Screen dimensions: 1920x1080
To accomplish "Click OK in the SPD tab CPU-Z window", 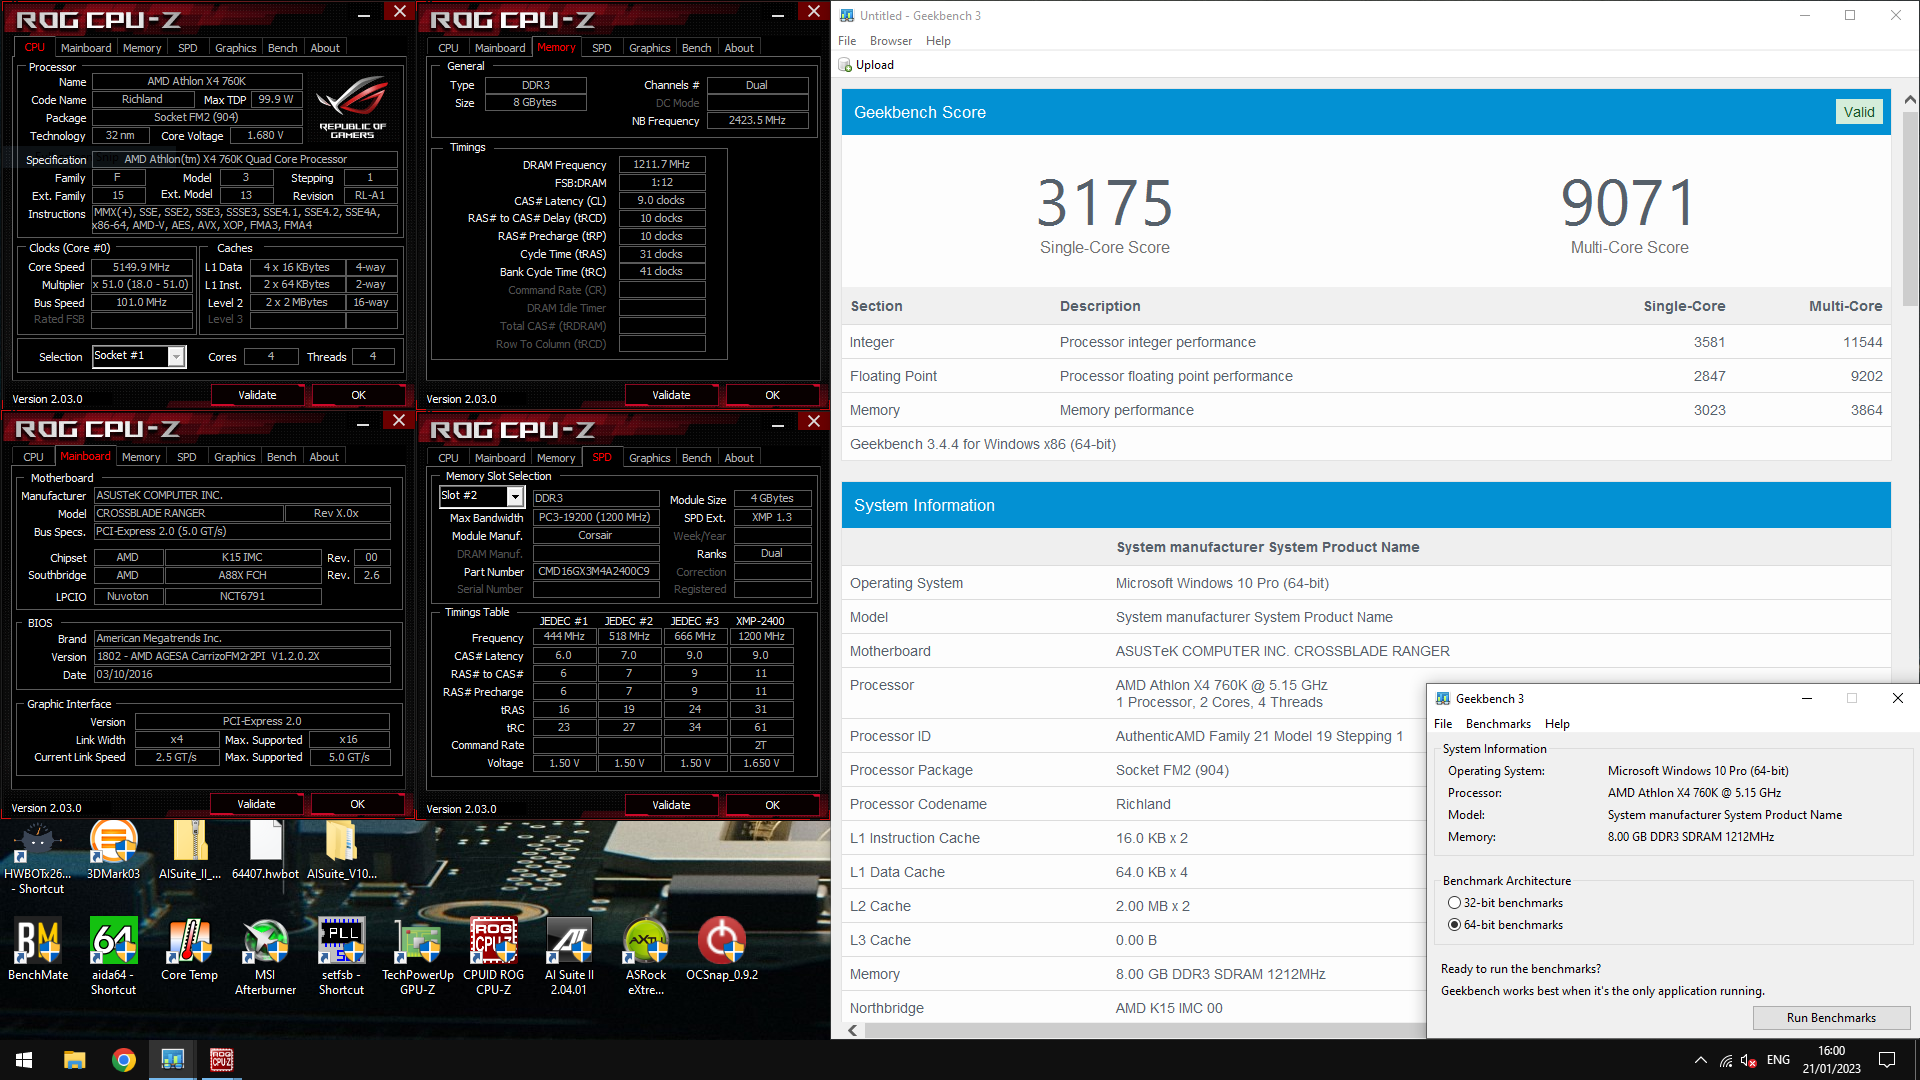I will tap(772, 806).
